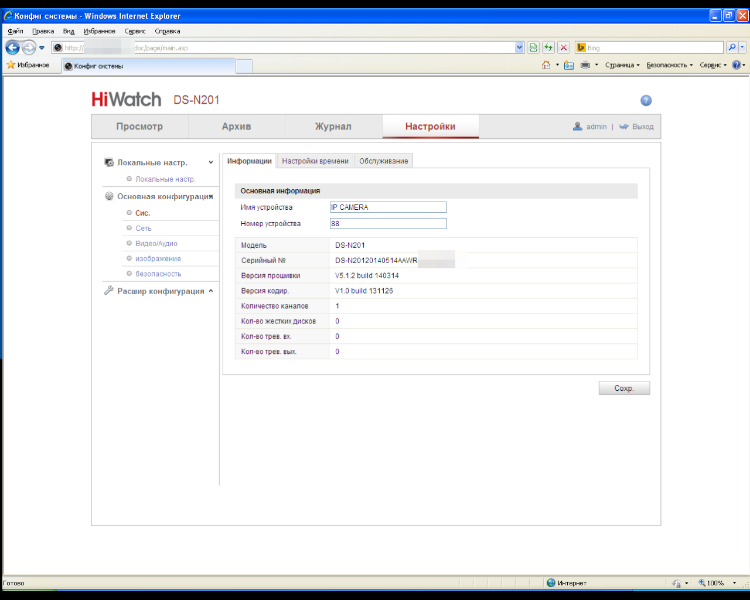The height and width of the screenshot is (600, 750).
Task: Switch to the Архив tab
Action: 236,127
